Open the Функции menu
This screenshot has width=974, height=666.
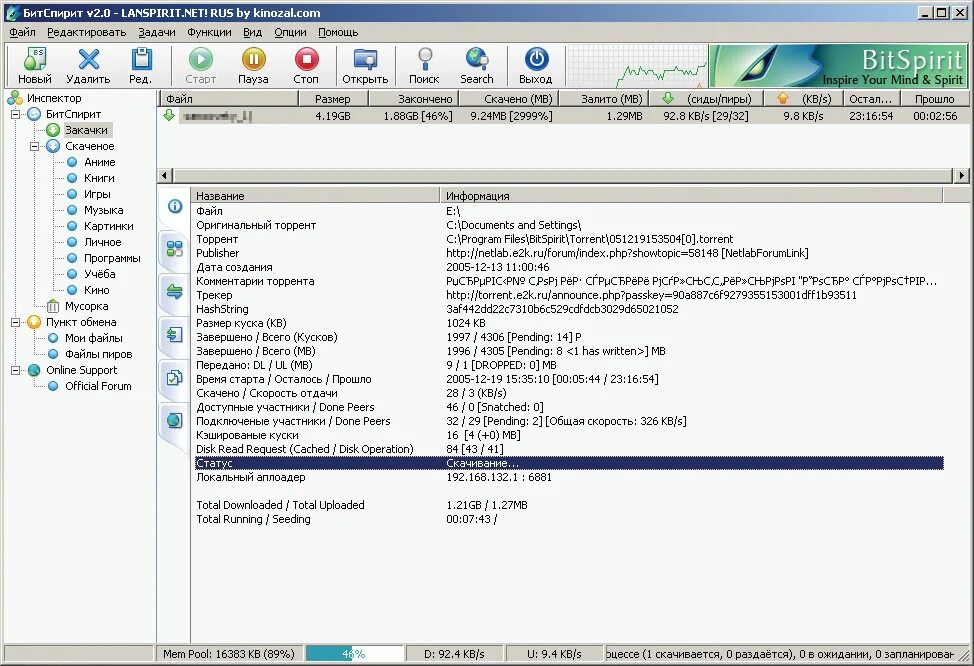(209, 32)
